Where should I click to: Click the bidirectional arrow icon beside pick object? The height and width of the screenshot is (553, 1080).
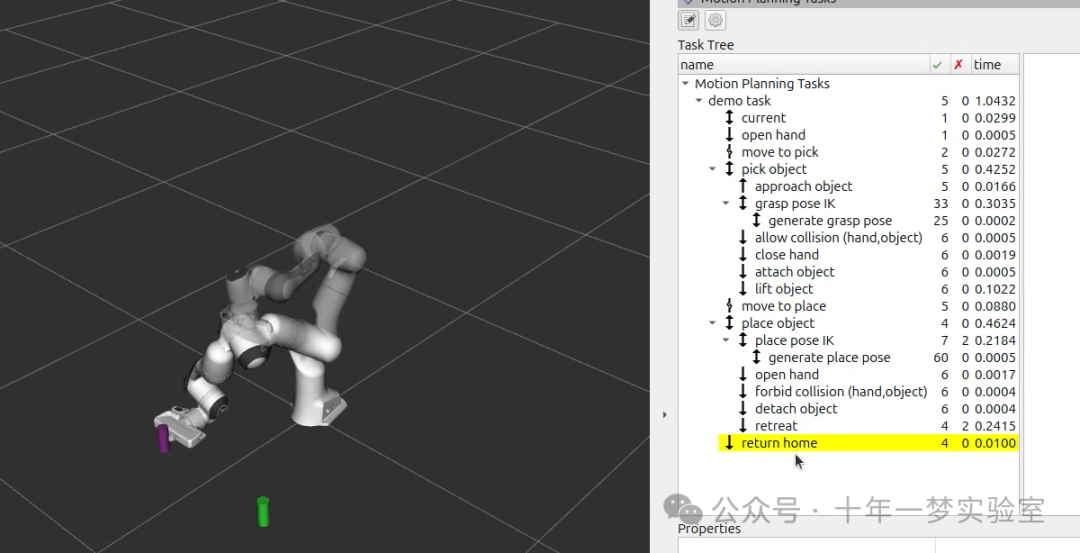click(729, 169)
